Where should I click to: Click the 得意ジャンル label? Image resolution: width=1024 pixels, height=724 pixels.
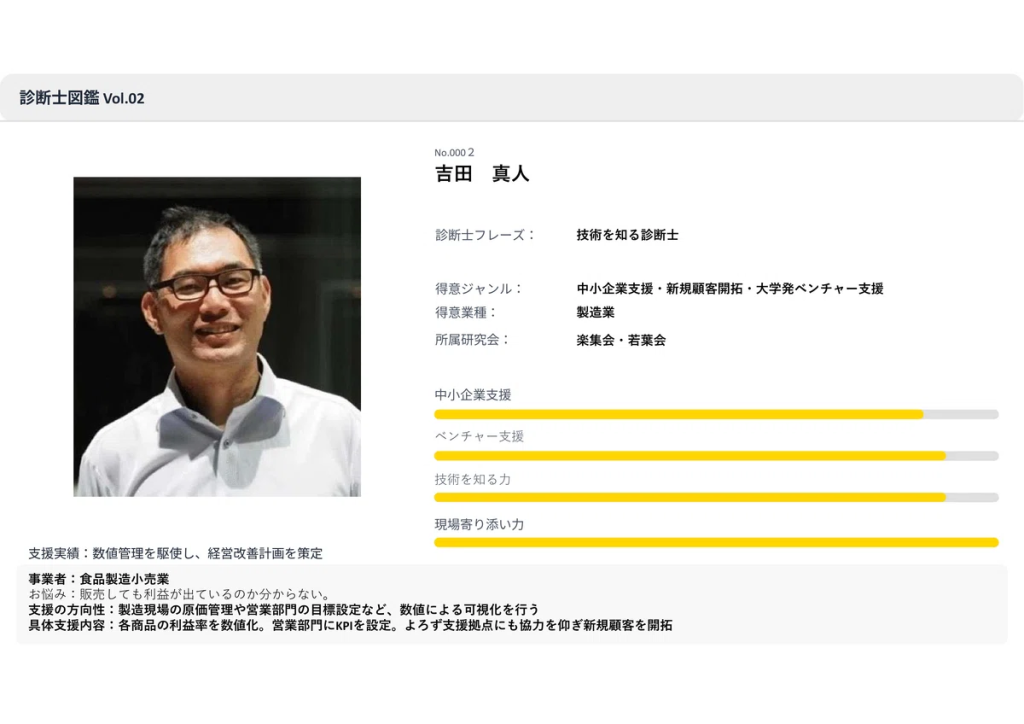(479, 288)
